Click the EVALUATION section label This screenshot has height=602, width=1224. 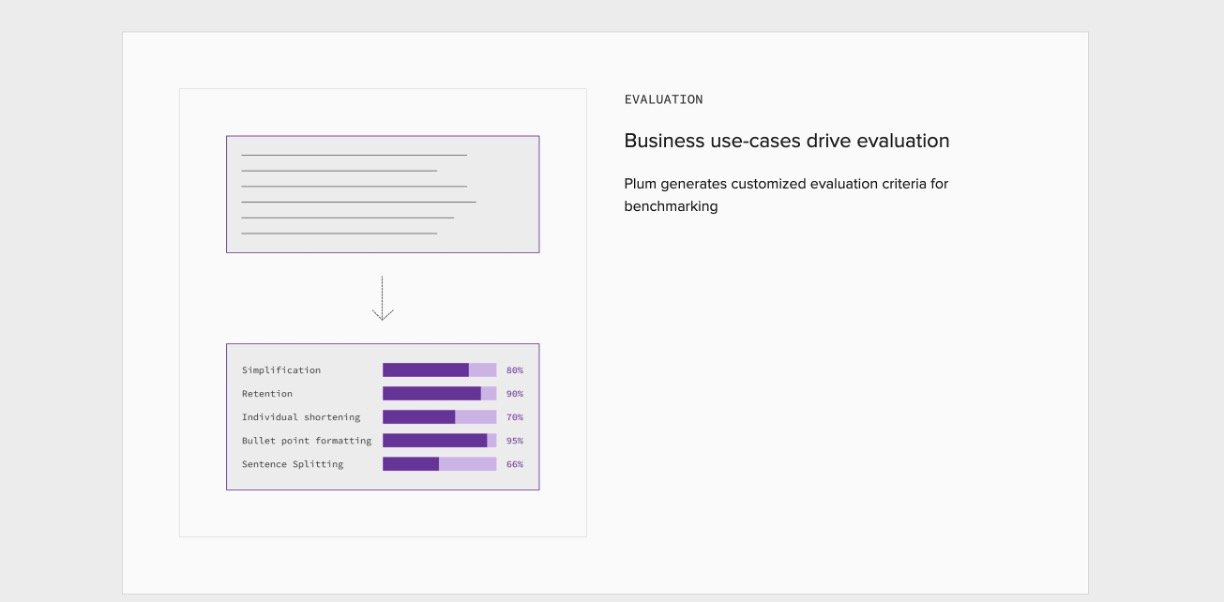[x=663, y=99]
